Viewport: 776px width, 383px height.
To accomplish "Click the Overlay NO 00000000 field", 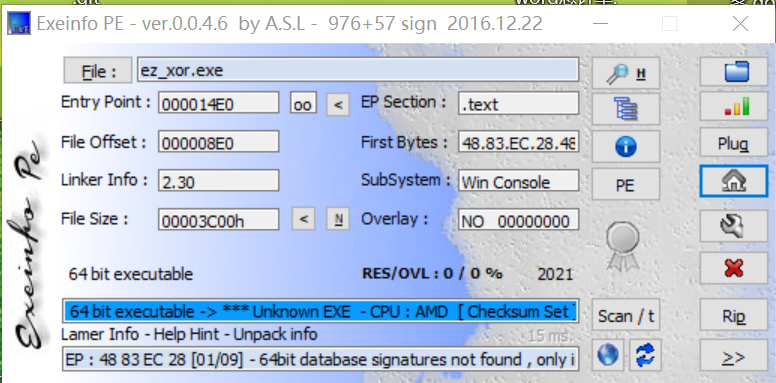I will pos(518,220).
